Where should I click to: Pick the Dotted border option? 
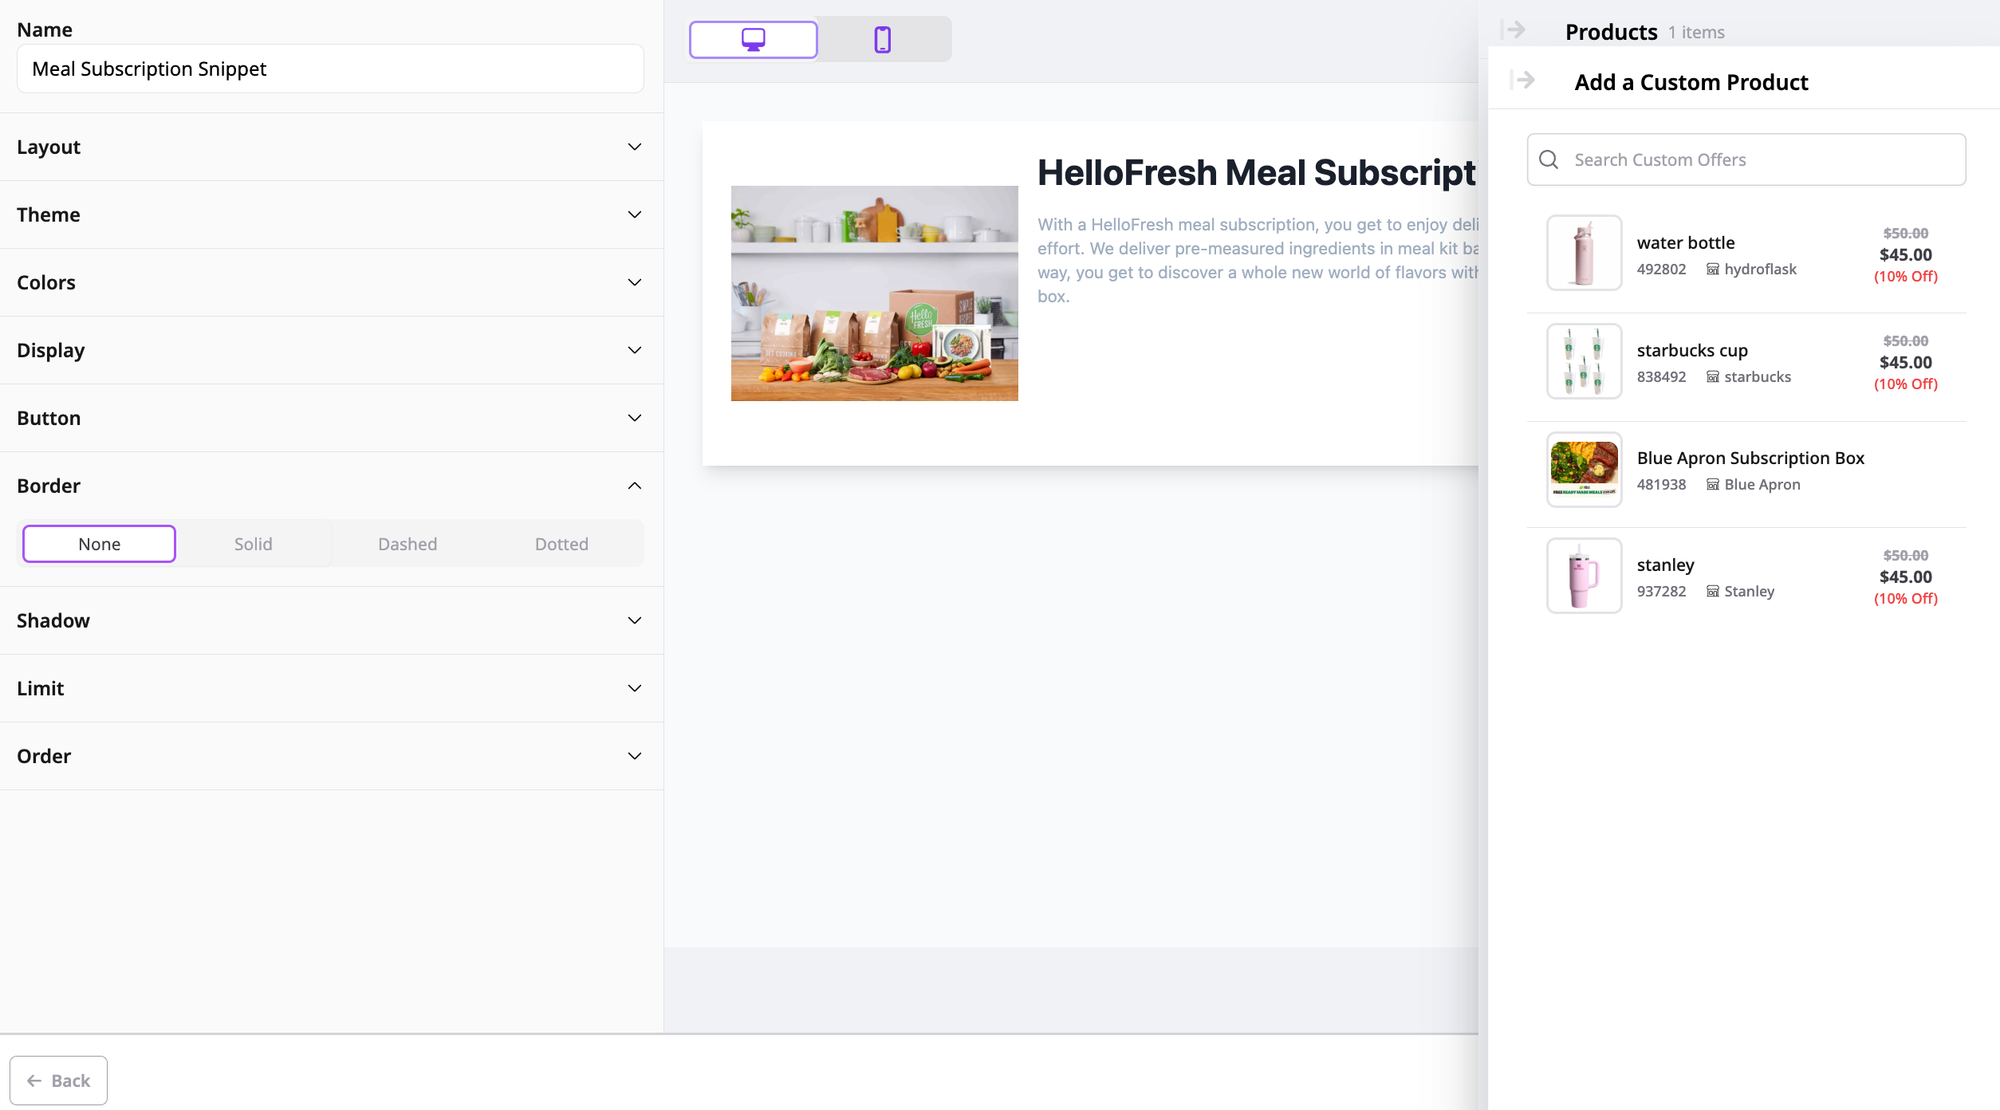point(561,544)
